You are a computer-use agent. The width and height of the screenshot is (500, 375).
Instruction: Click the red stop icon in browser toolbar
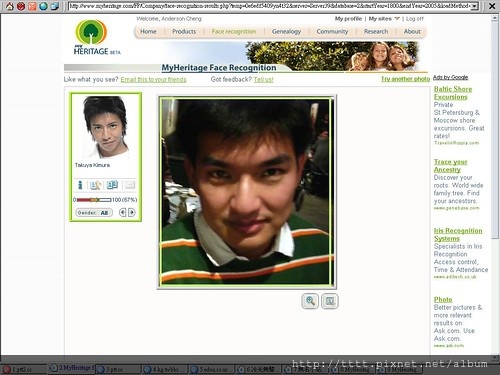[21, 6]
